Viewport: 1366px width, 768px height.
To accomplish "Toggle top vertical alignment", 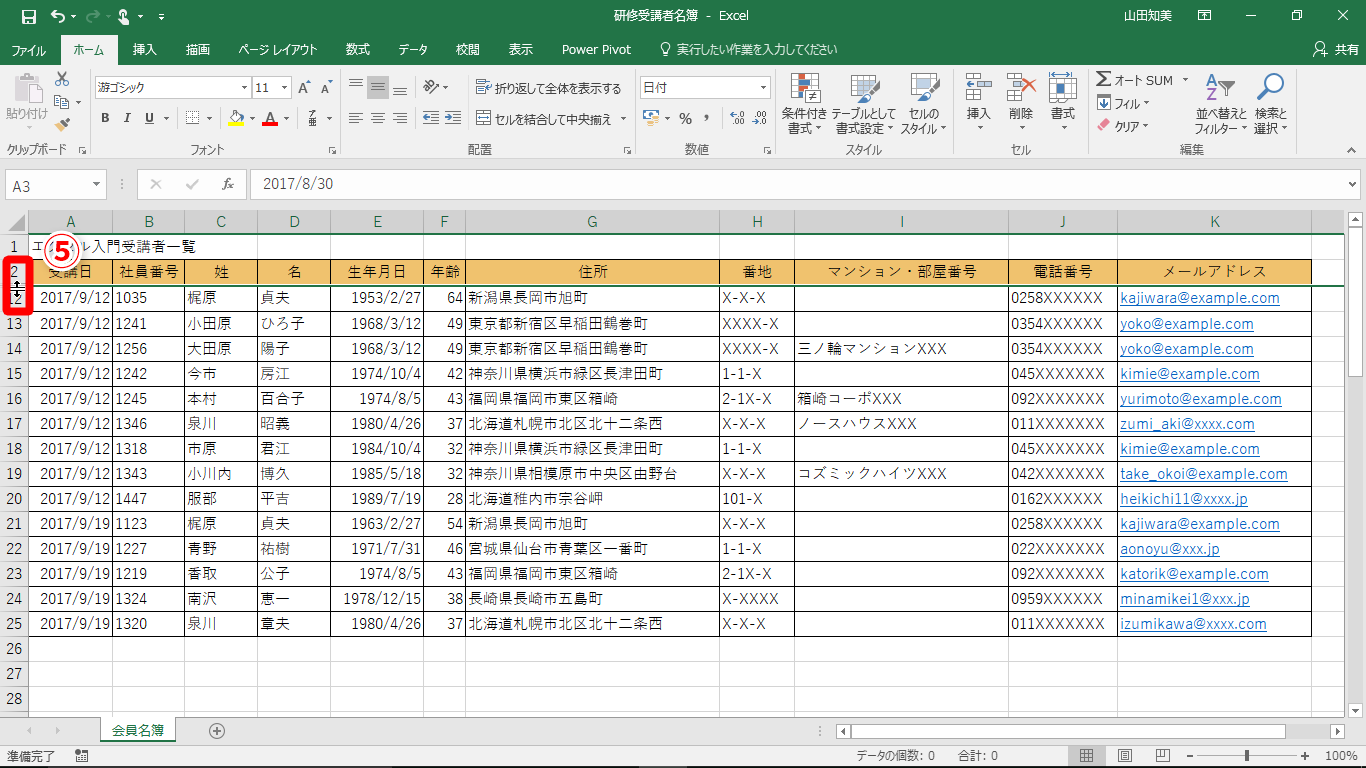I will tap(356, 88).
